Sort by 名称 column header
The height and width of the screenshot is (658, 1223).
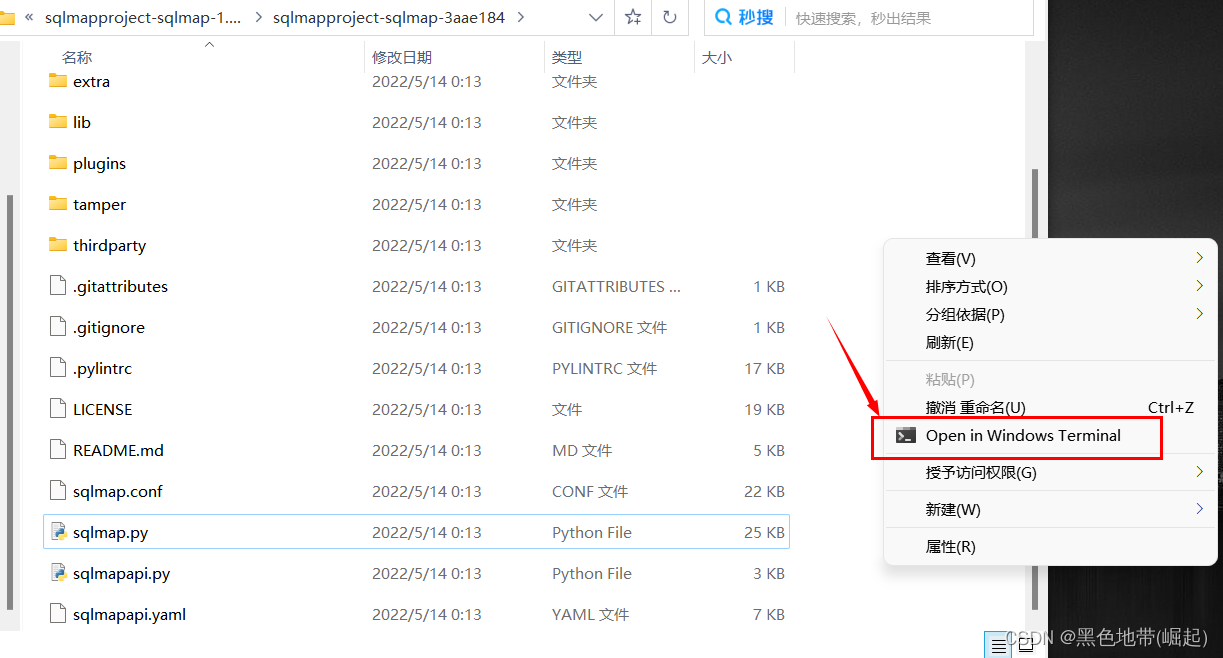77,58
